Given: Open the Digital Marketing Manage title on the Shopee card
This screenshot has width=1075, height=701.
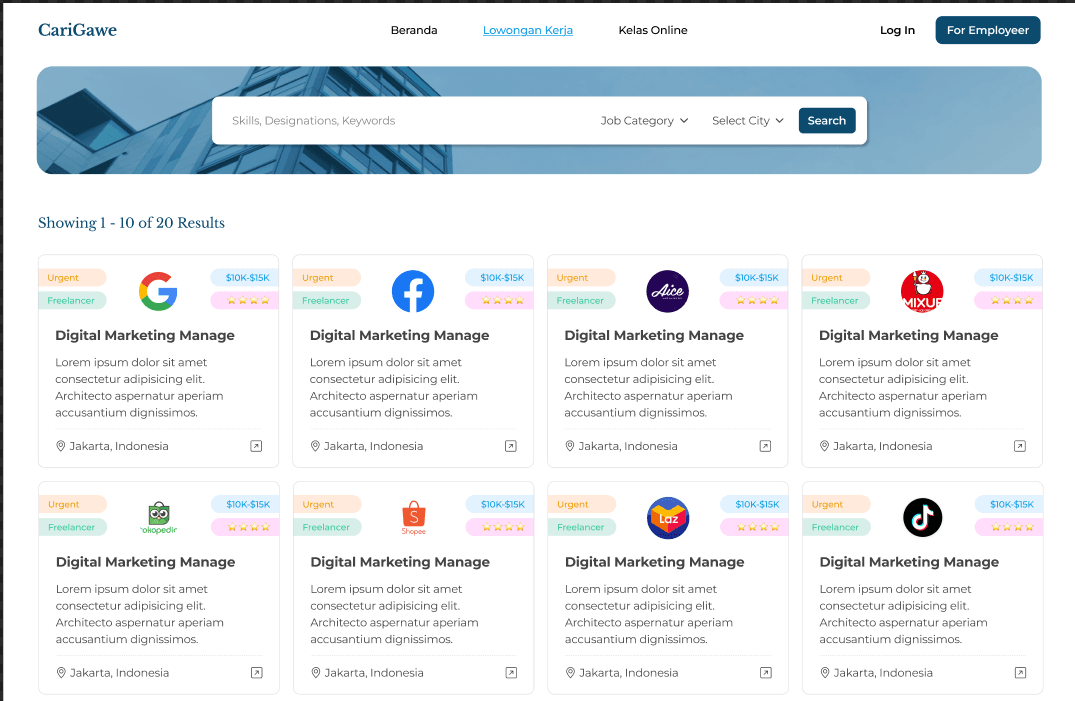Looking at the screenshot, I should (400, 562).
